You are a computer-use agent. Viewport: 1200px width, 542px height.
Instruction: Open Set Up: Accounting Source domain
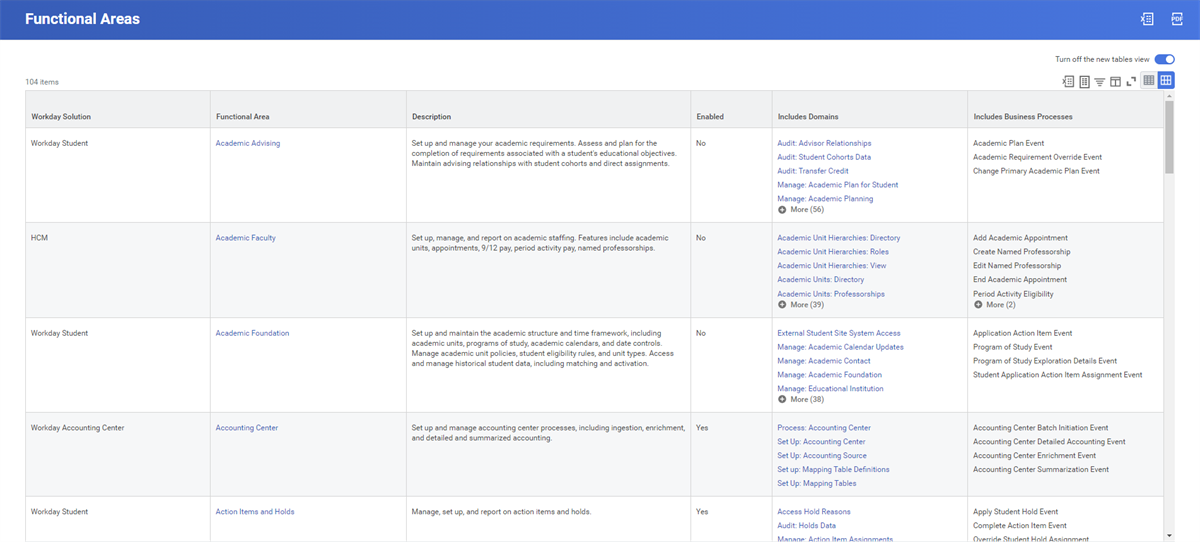(x=822, y=456)
